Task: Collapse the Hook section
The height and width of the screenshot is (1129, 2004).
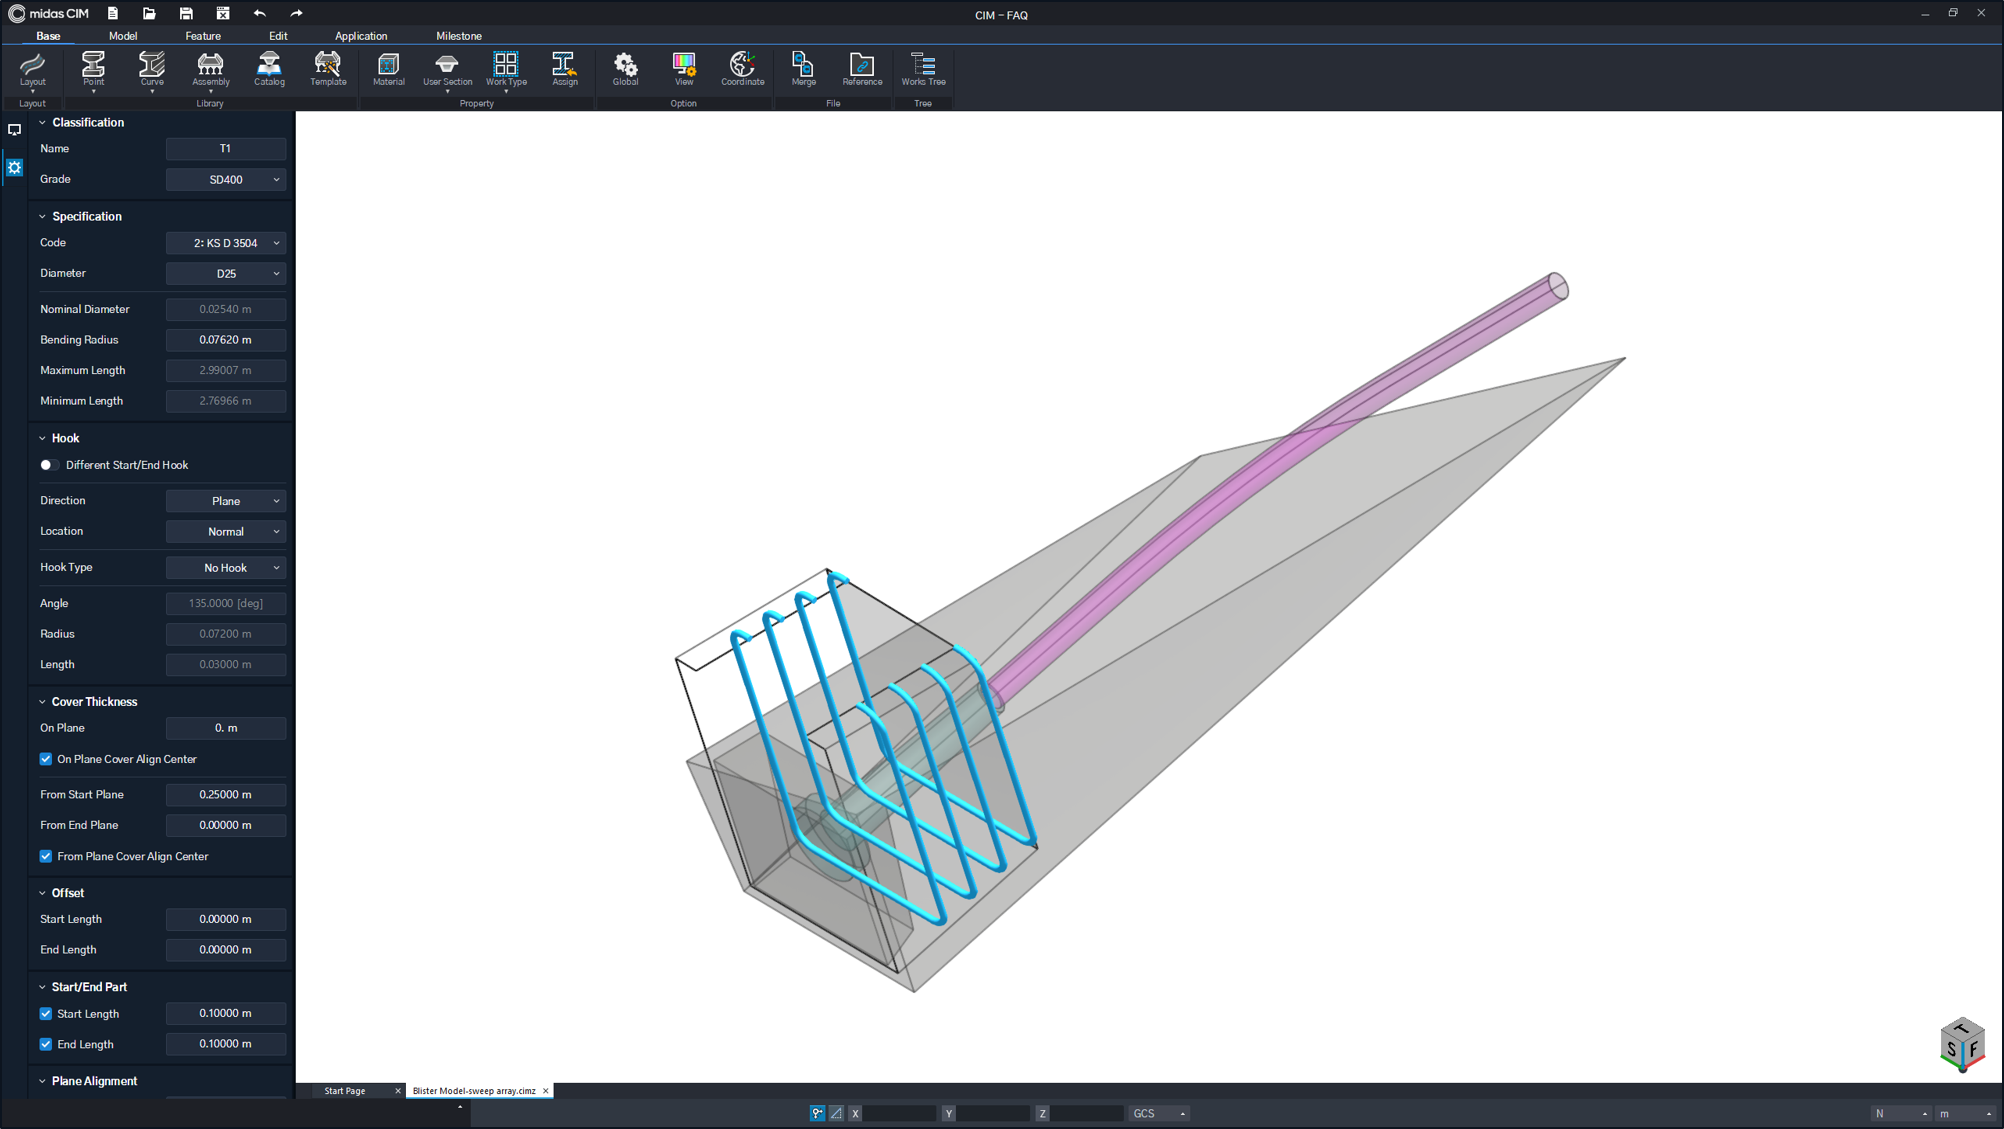Action: pos(42,438)
